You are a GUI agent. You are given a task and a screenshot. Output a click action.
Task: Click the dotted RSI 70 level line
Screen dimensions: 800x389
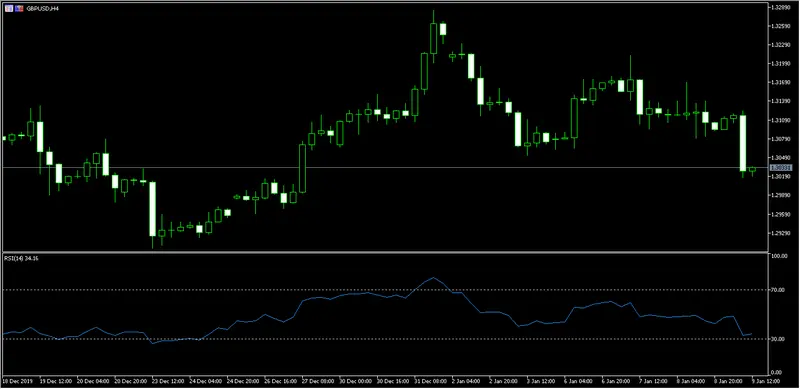(x=385, y=290)
